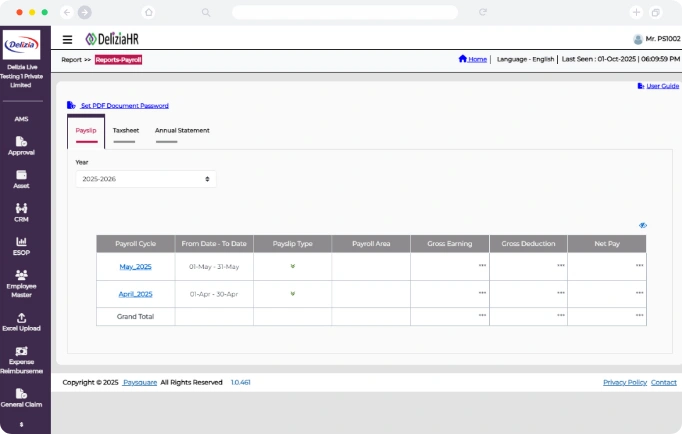682x434 pixels.
Task: Open the Excel Upload icon
Action: pos(21,317)
